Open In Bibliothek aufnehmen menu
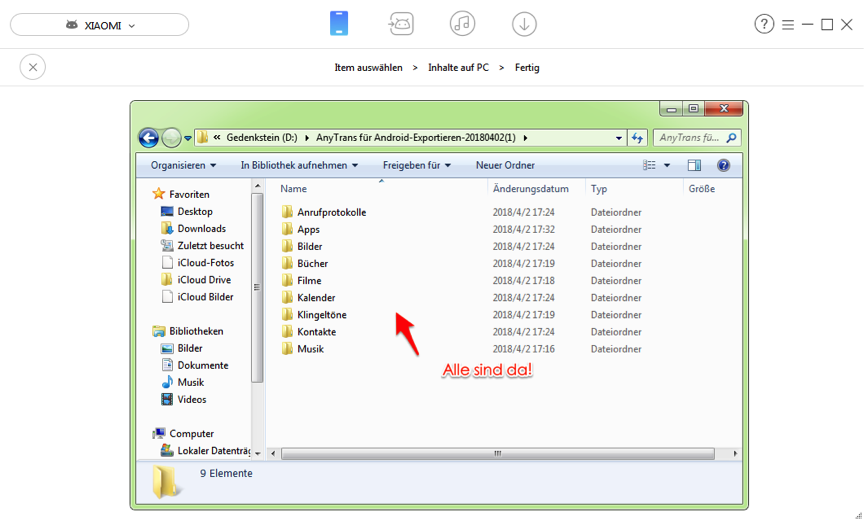The height and width of the screenshot is (521, 864). 299,165
